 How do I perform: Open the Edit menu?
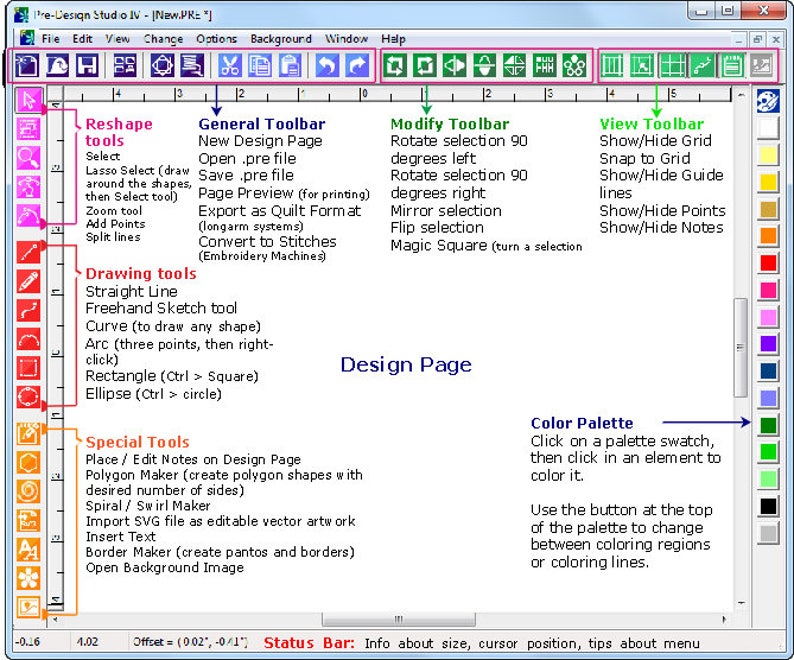(82, 39)
